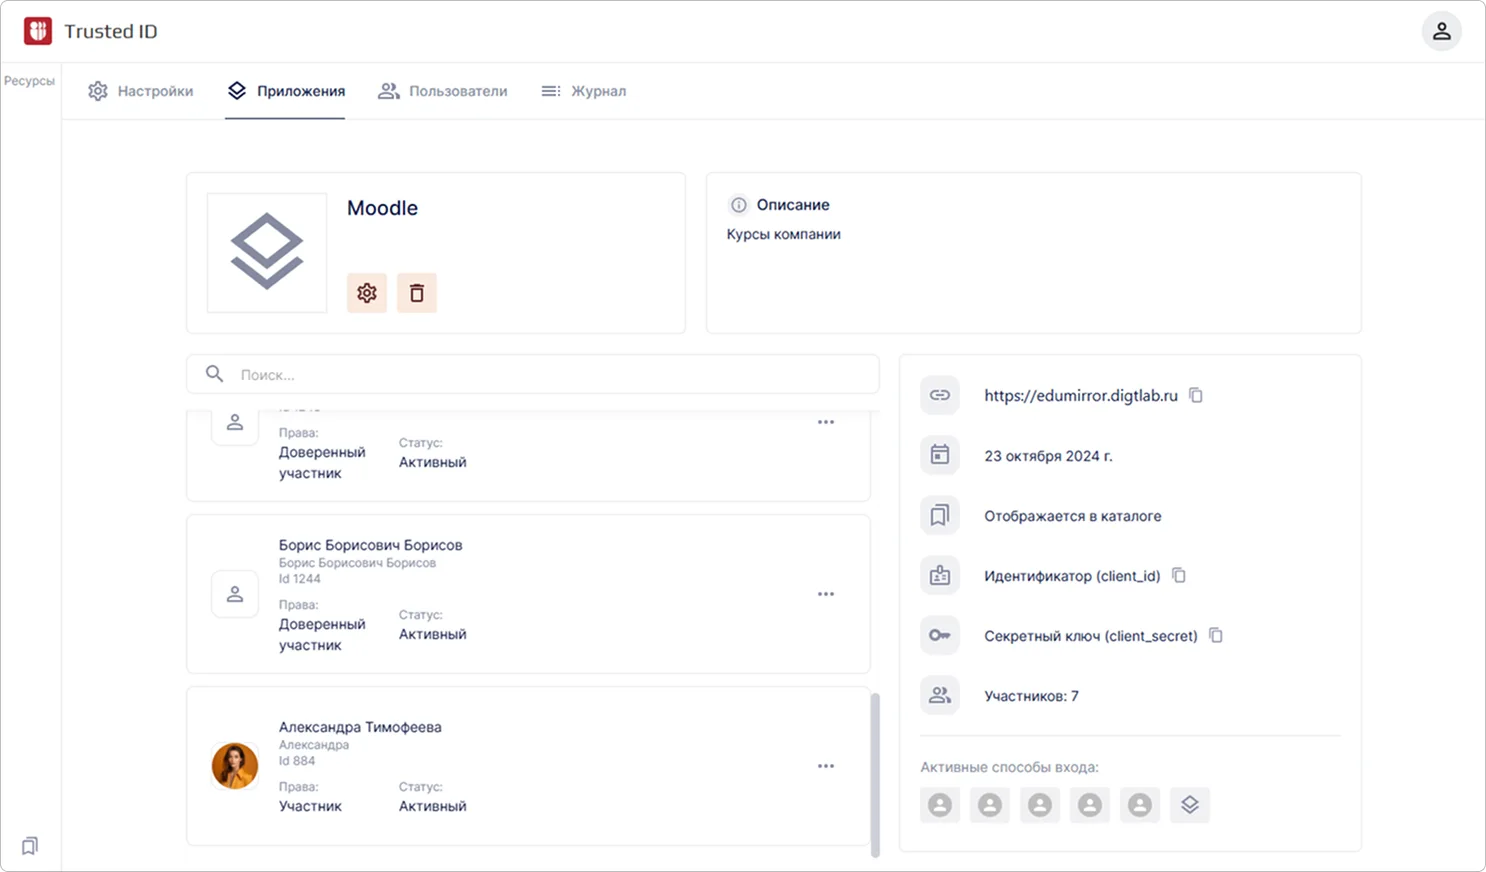Open options menu for Борис Борисович Борисов
The height and width of the screenshot is (872, 1486).
pyautogui.click(x=826, y=594)
